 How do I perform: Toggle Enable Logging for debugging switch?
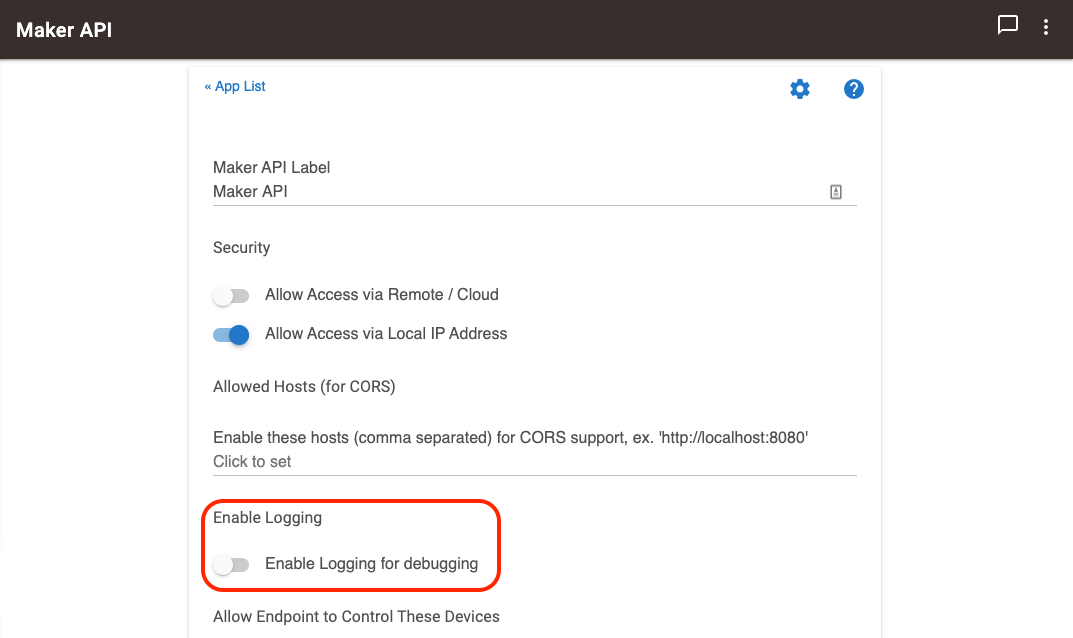pyautogui.click(x=231, y=565)
